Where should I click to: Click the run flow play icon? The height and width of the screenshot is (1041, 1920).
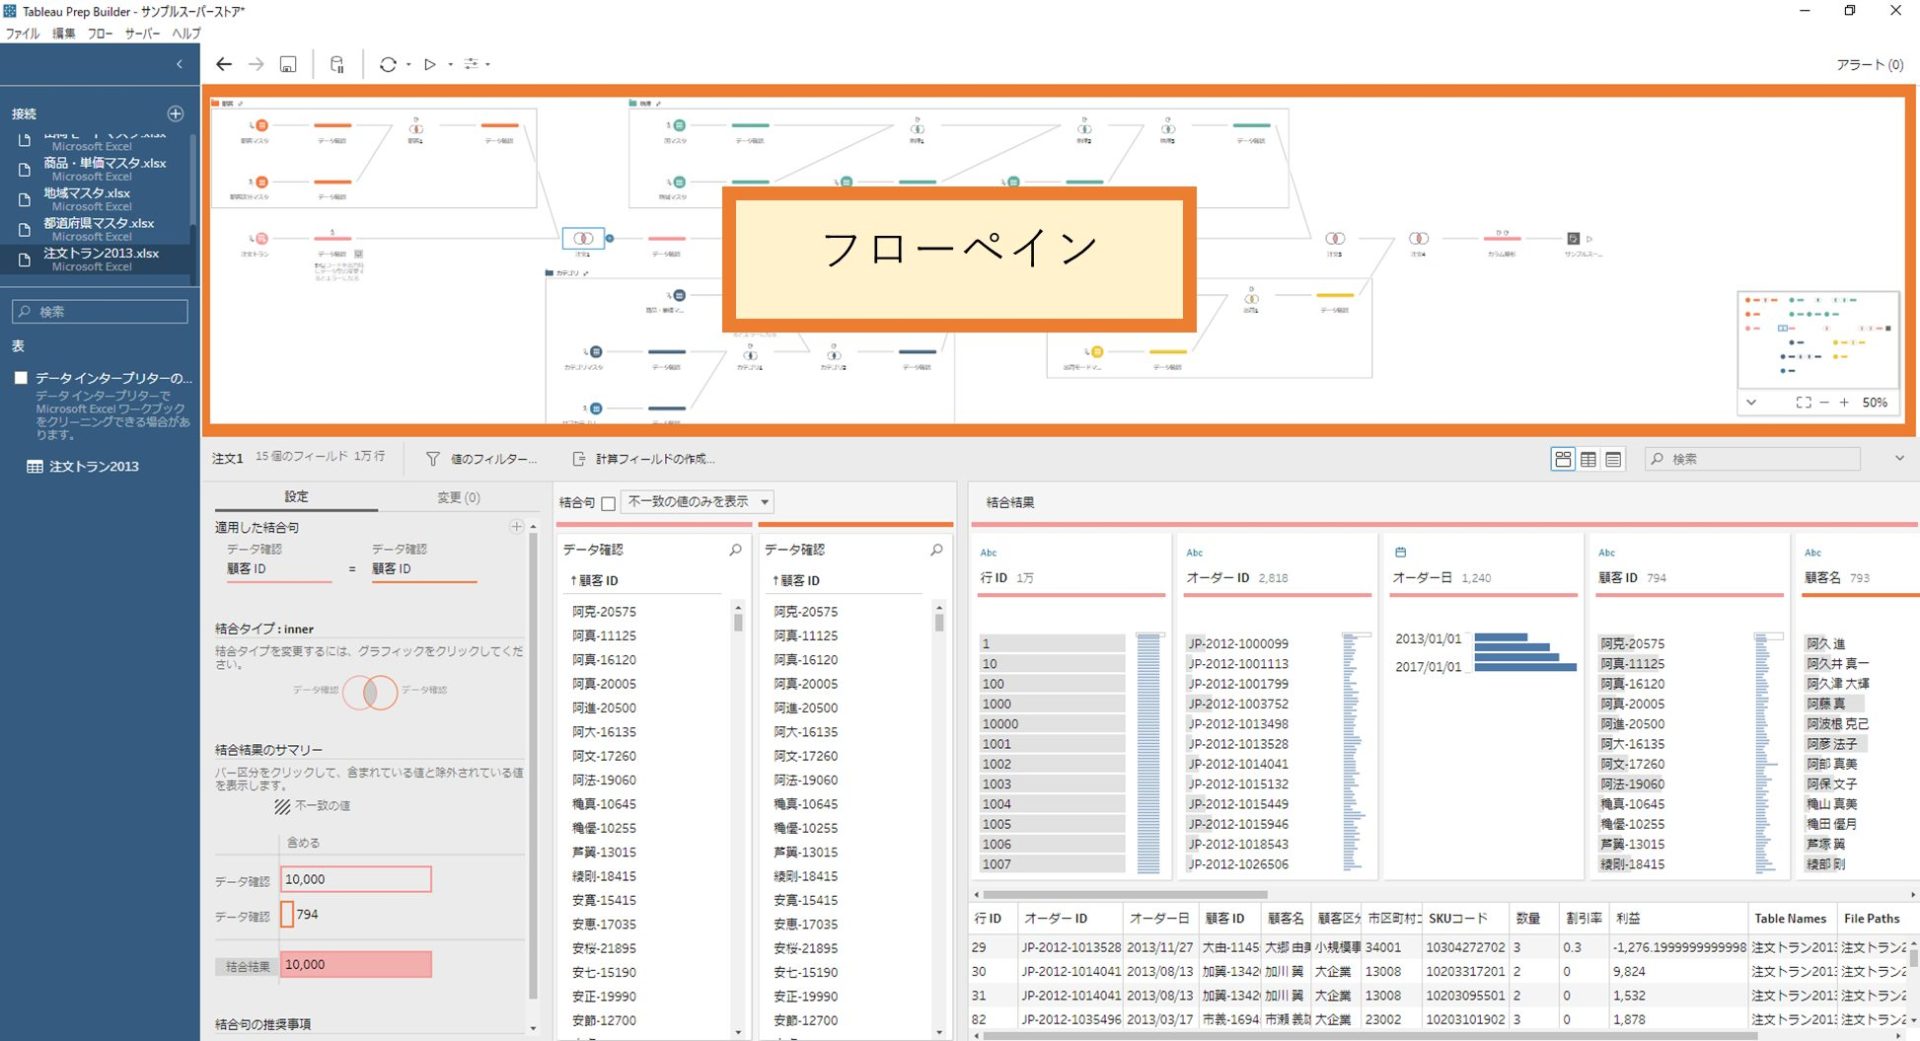coord(430,64)
